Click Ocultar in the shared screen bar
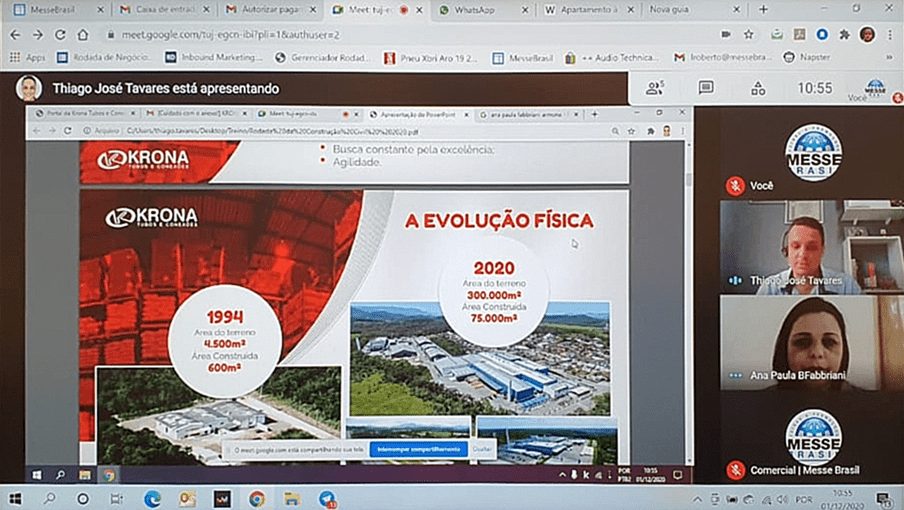This screenshot has height=510, width=904. 483,449
